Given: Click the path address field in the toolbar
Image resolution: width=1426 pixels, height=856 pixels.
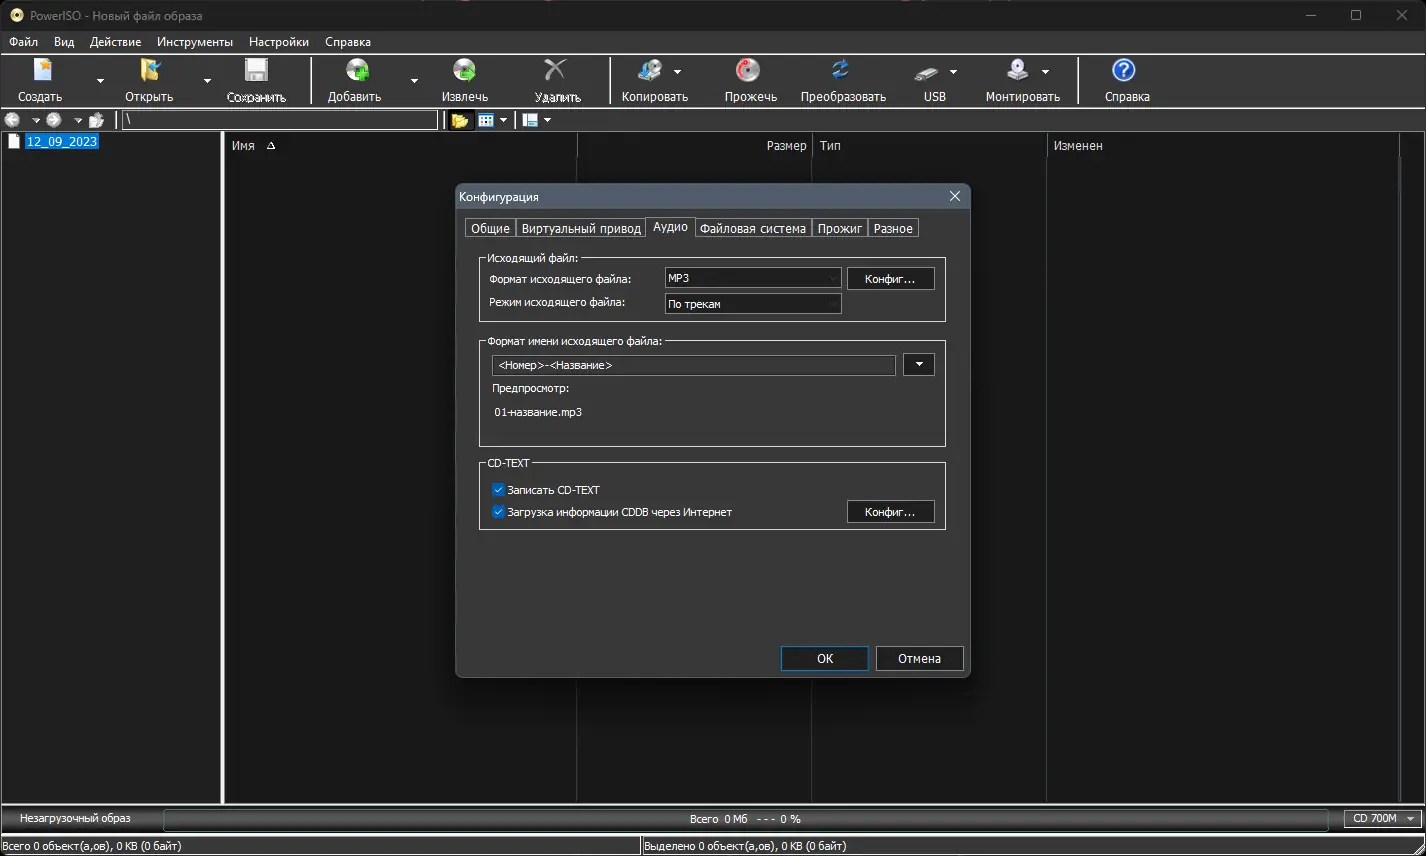Looking at the screenshot, I should [x=280, y=120].
